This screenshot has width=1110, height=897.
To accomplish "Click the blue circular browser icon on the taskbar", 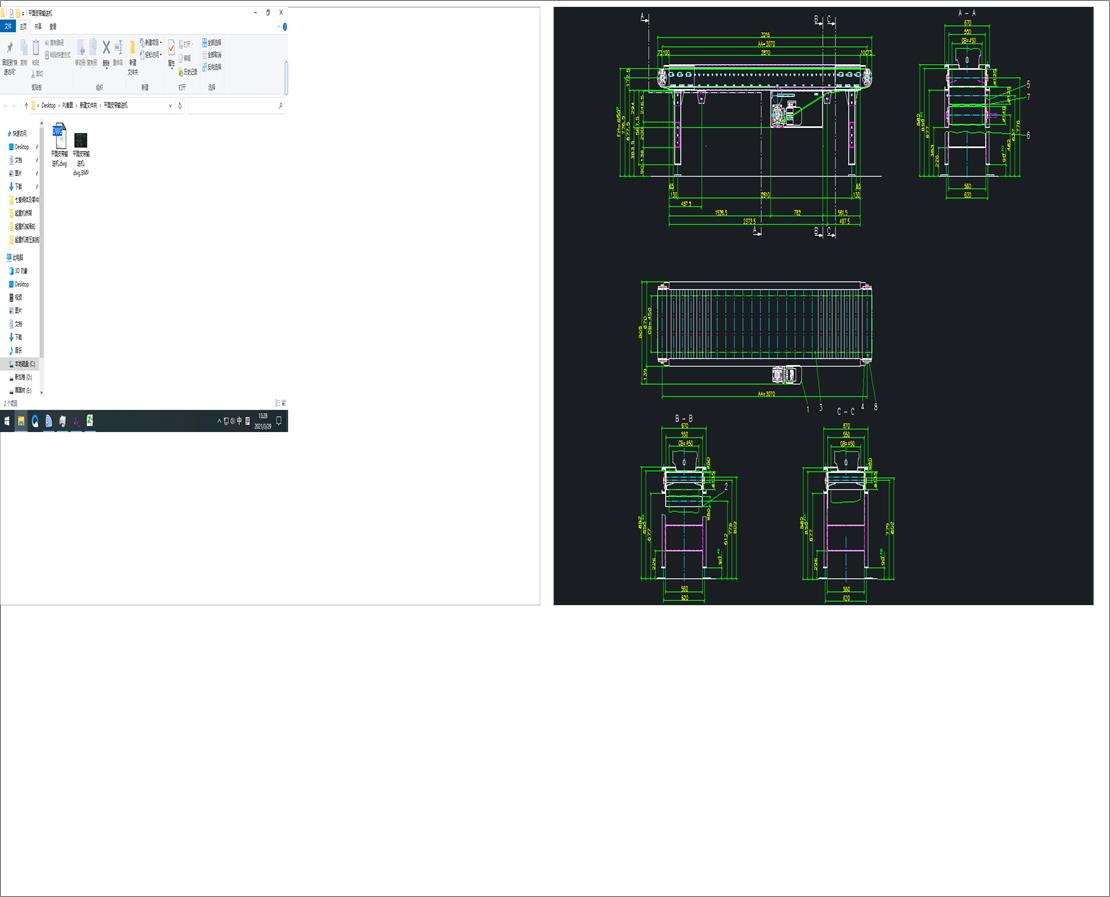I will pyautogui.click(x=35, y=421).
